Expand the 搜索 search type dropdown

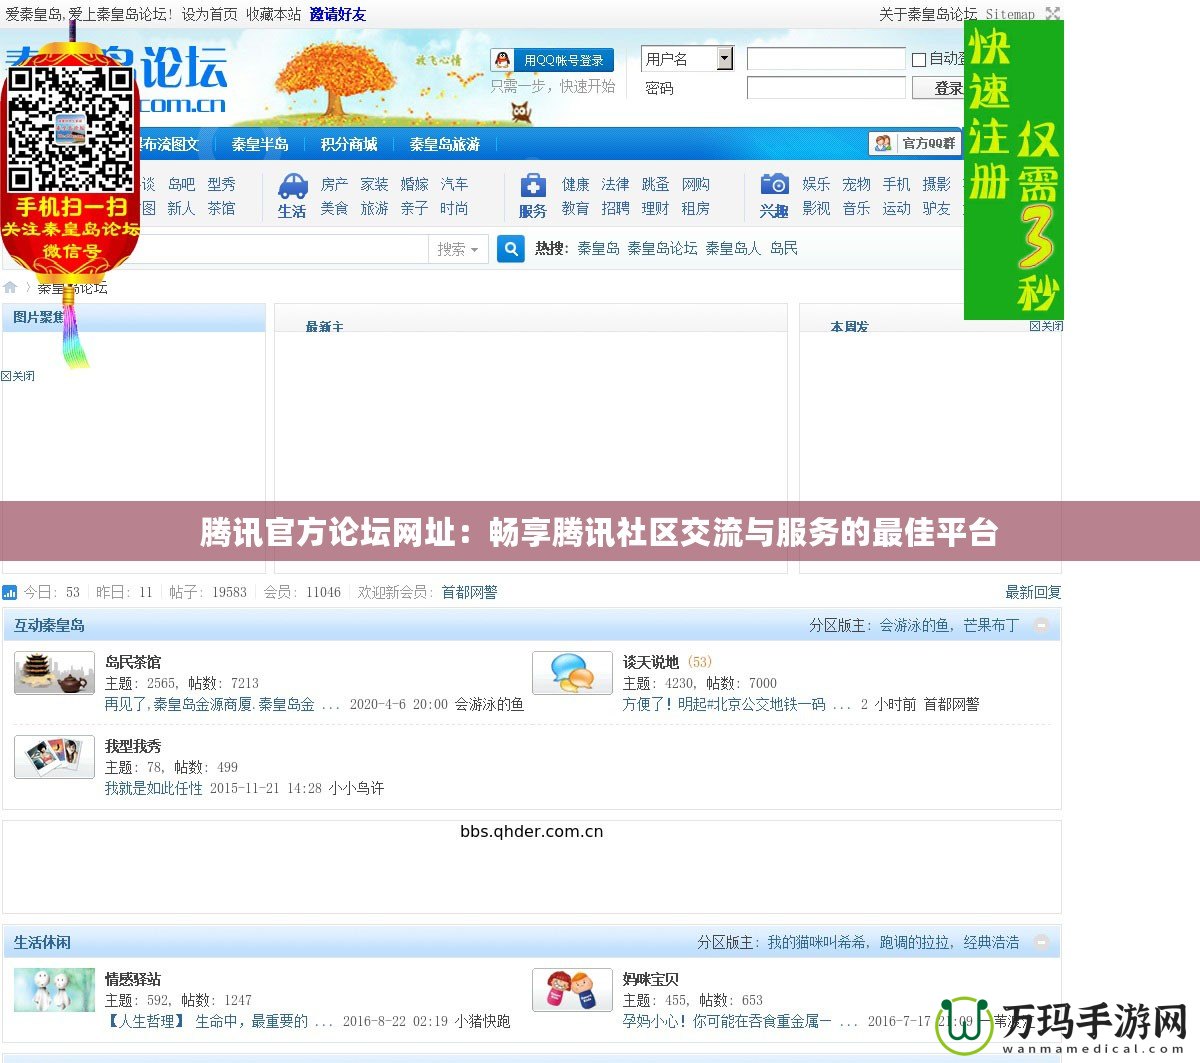coord(458,249)
